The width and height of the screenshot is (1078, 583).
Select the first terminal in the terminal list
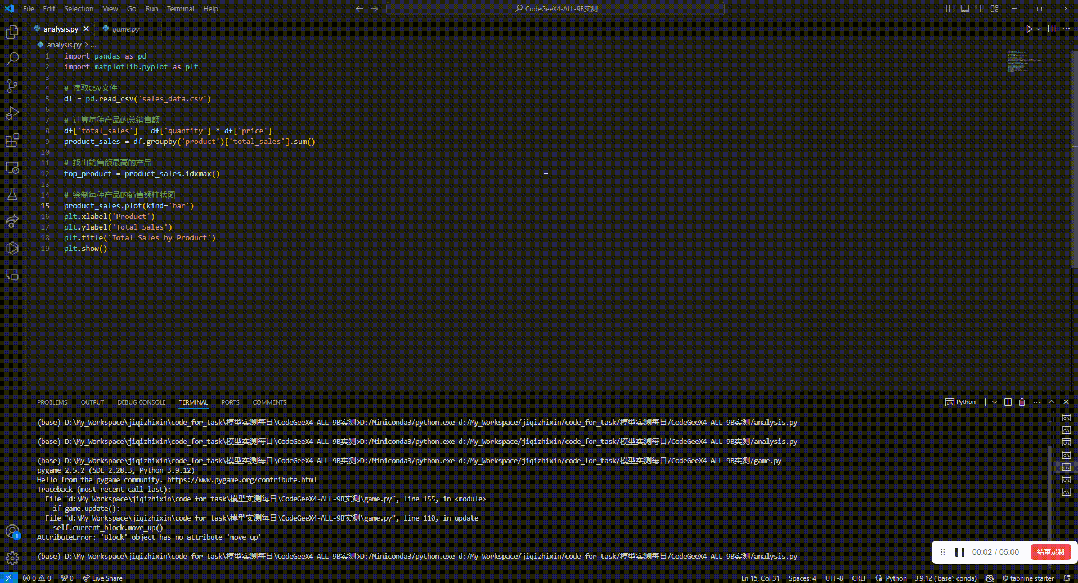click(x=1066, y=417)
